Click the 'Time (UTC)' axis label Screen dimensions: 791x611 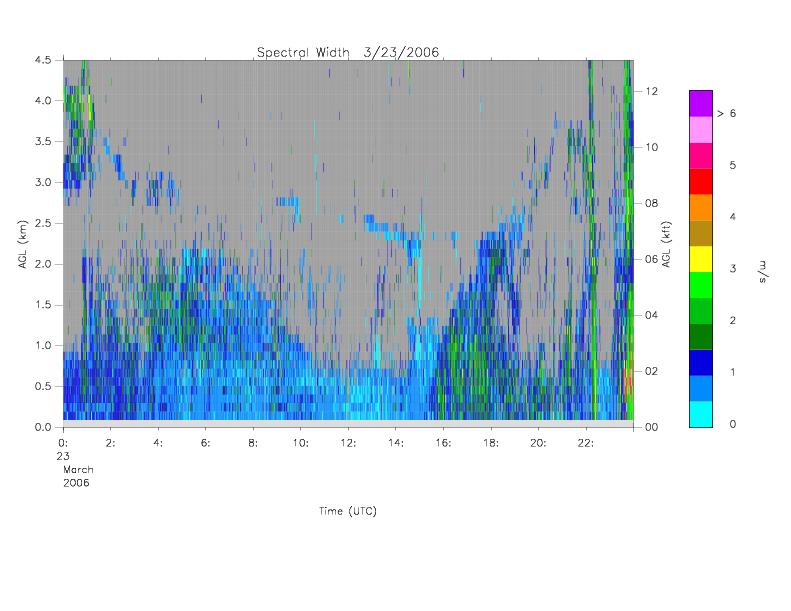coord(348,511)
